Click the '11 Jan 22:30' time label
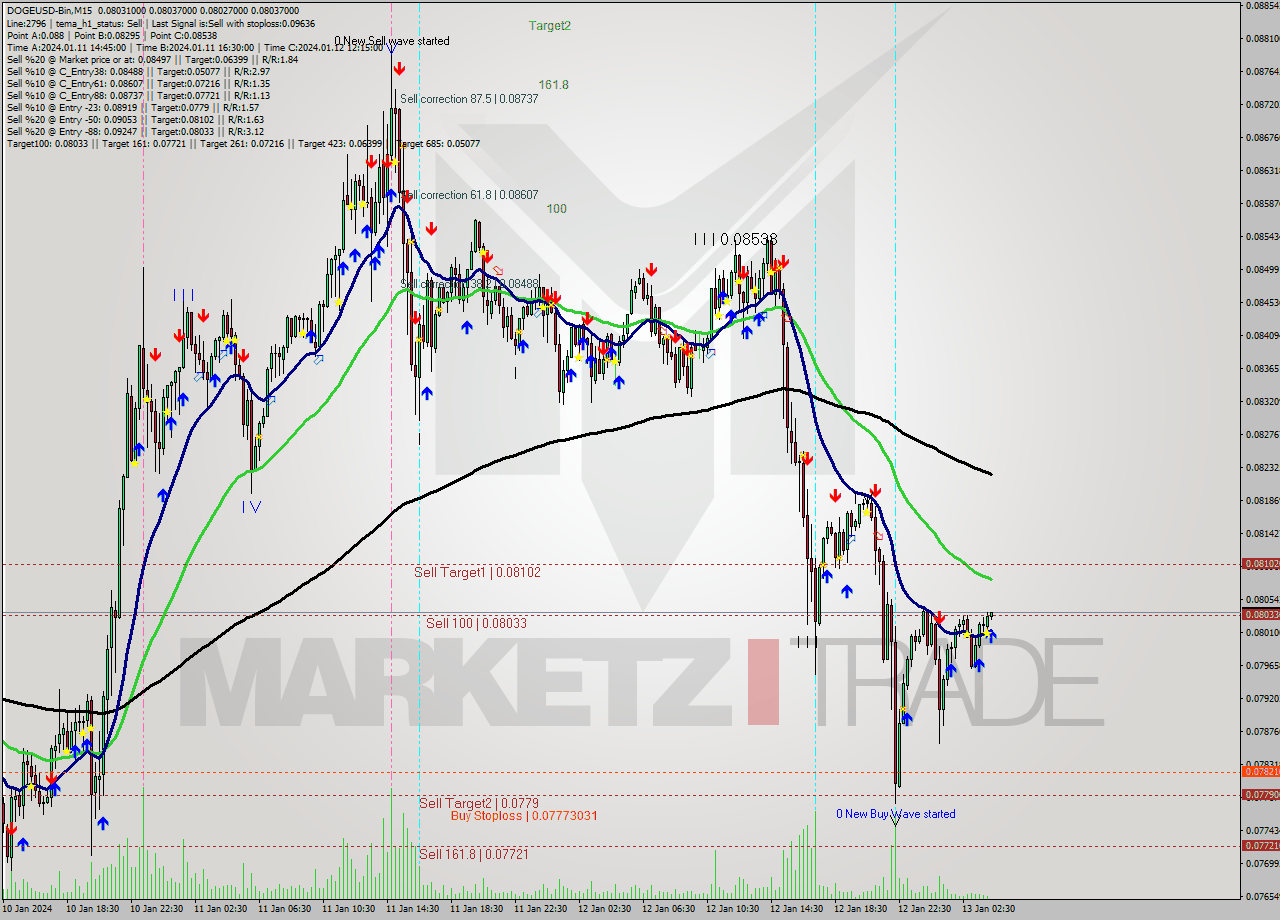This screenshot has height=920, width=1280. pos(540,909)
